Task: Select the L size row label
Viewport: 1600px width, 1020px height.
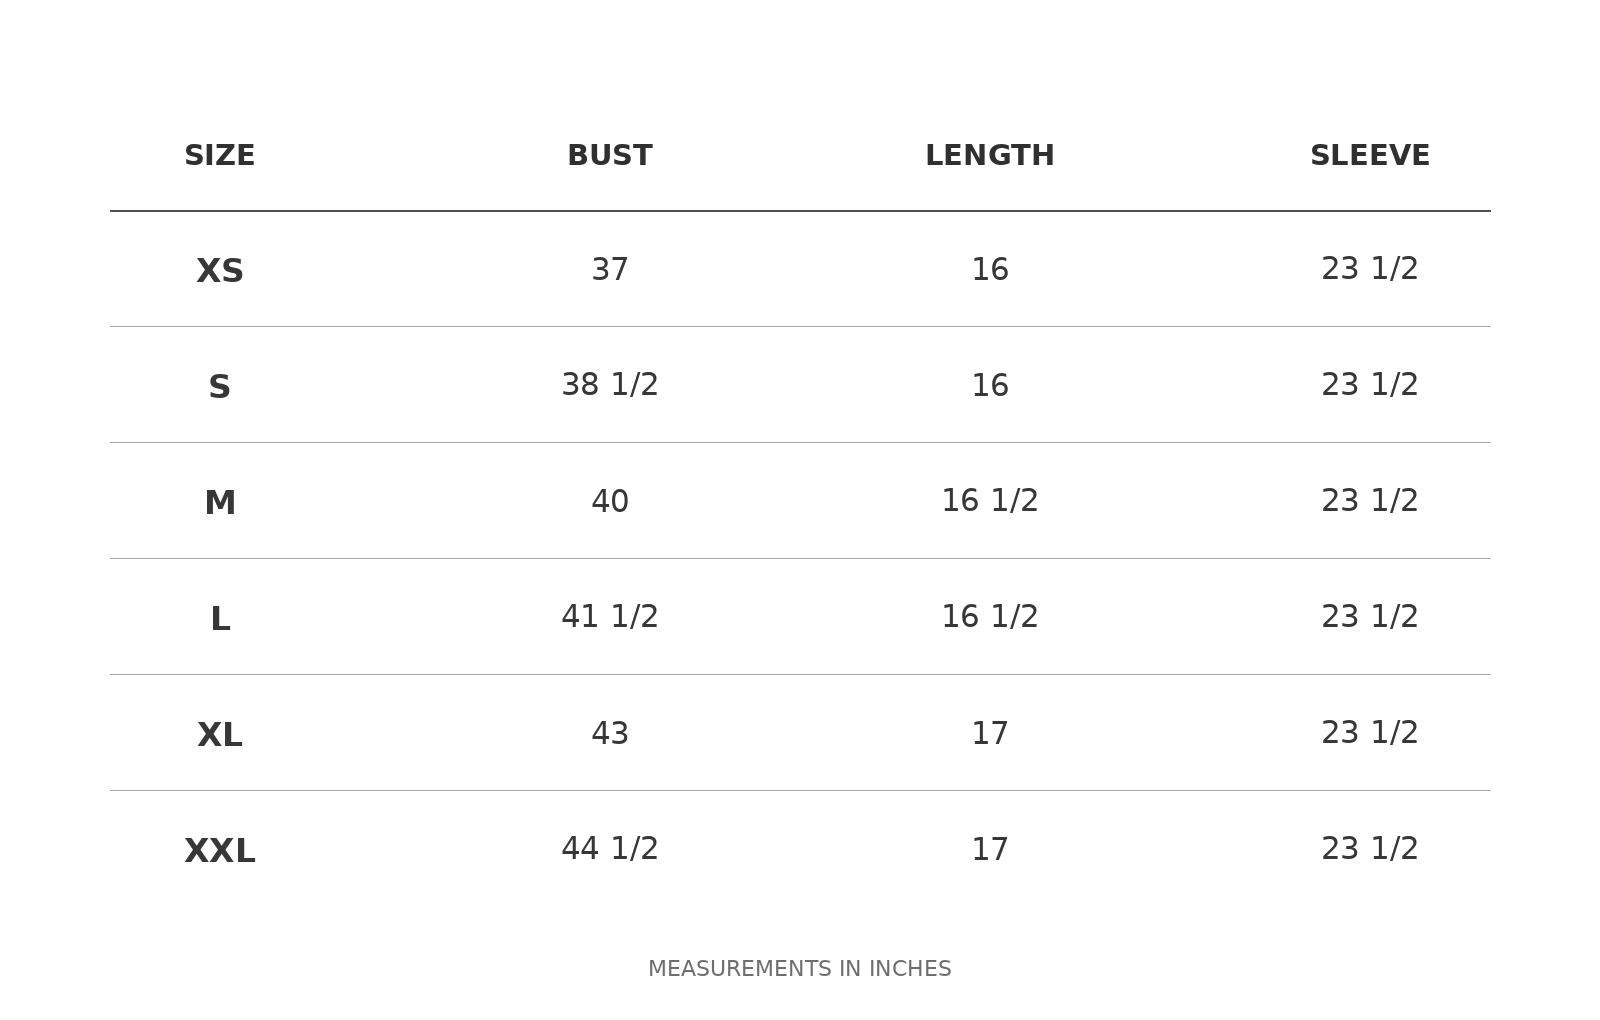Action: click(220, 619)
